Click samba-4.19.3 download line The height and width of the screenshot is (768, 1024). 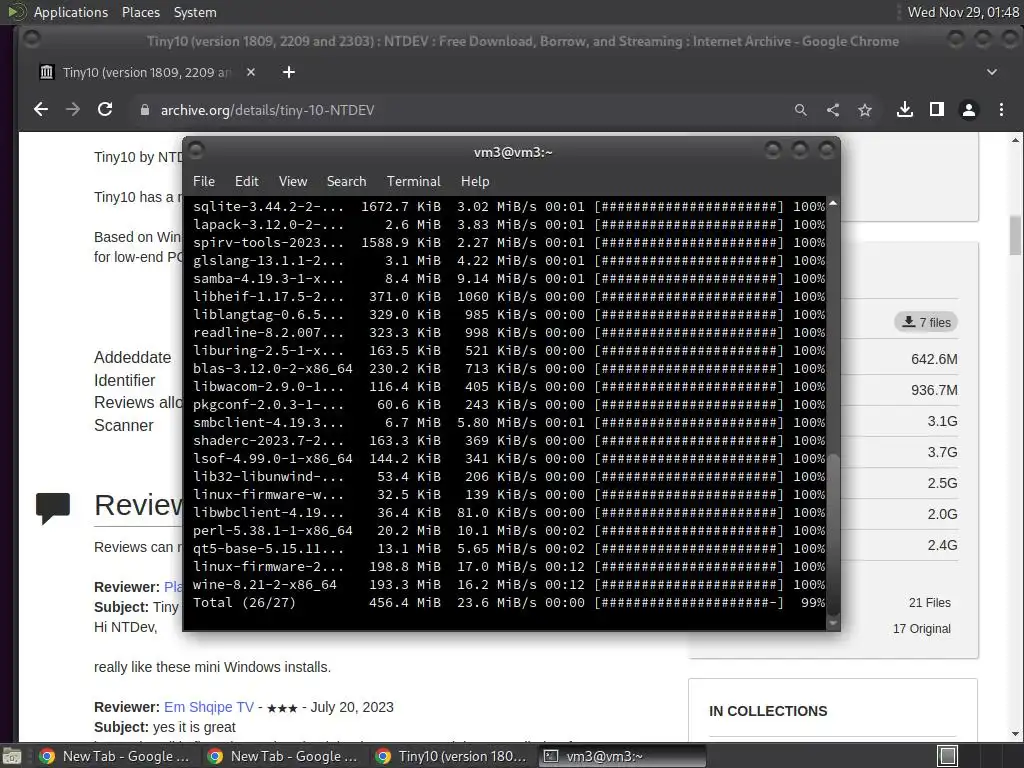click(x=509, y=278)
